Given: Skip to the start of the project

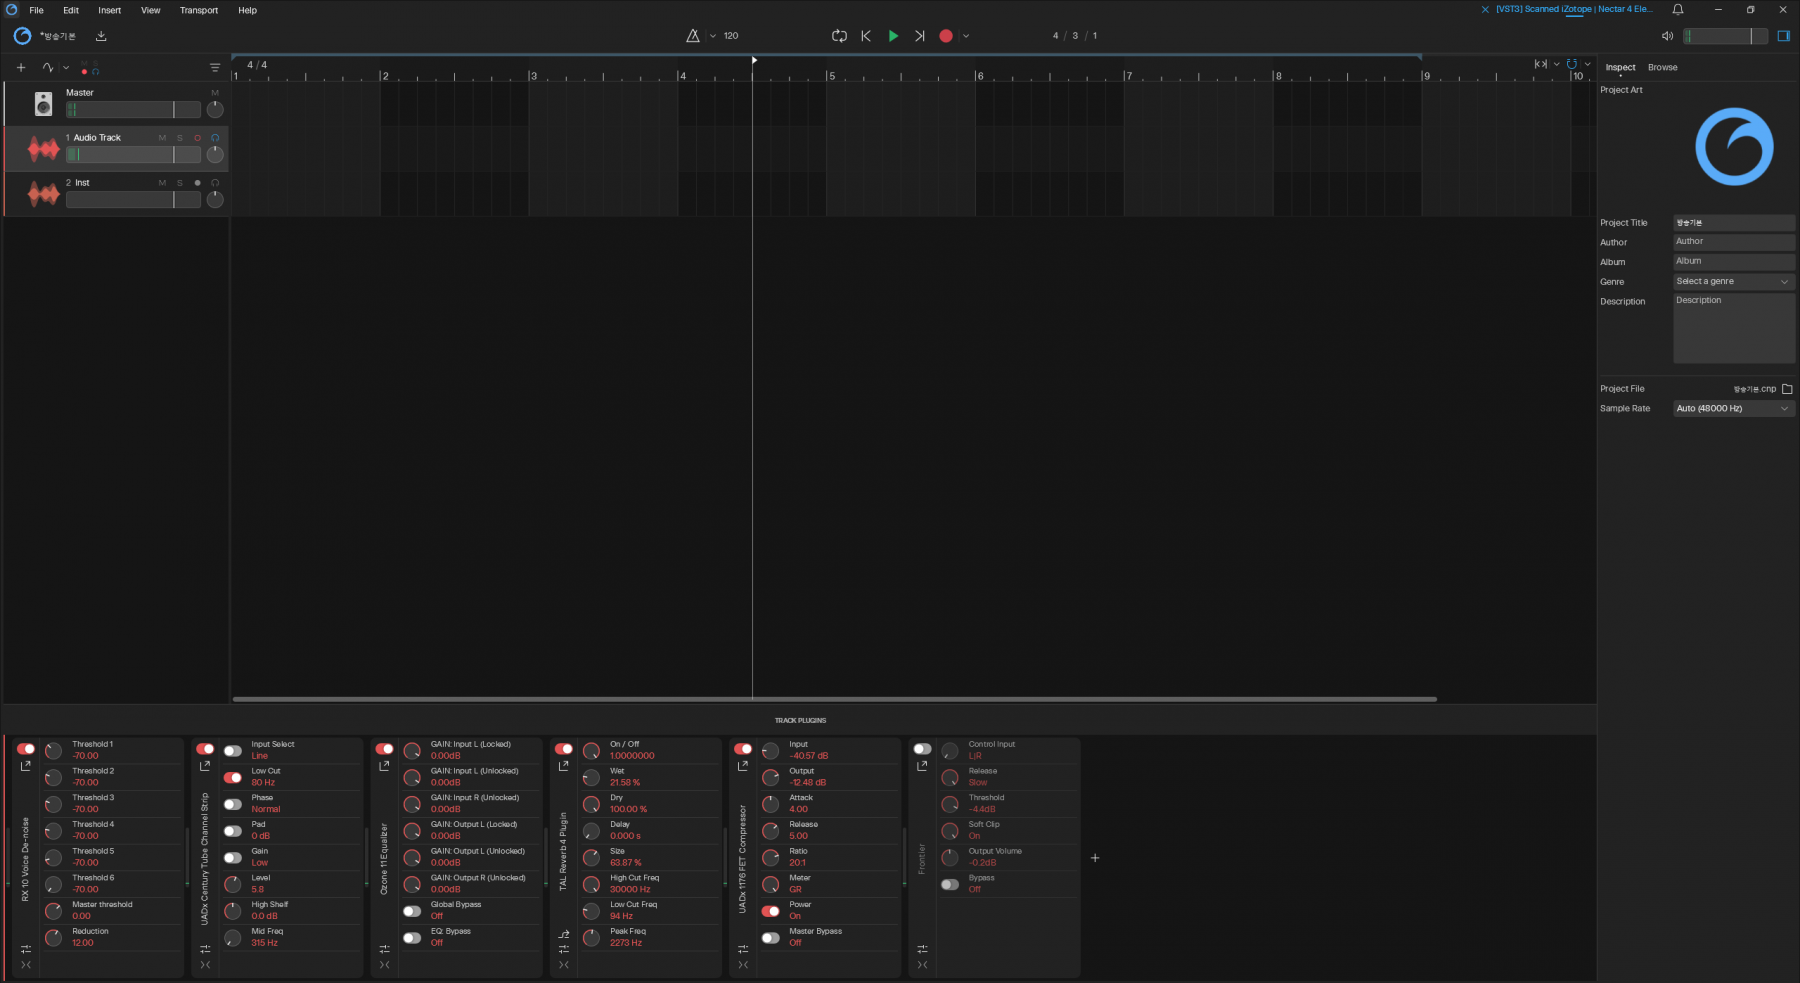Looking at the screenshot, I should [866, 36].
